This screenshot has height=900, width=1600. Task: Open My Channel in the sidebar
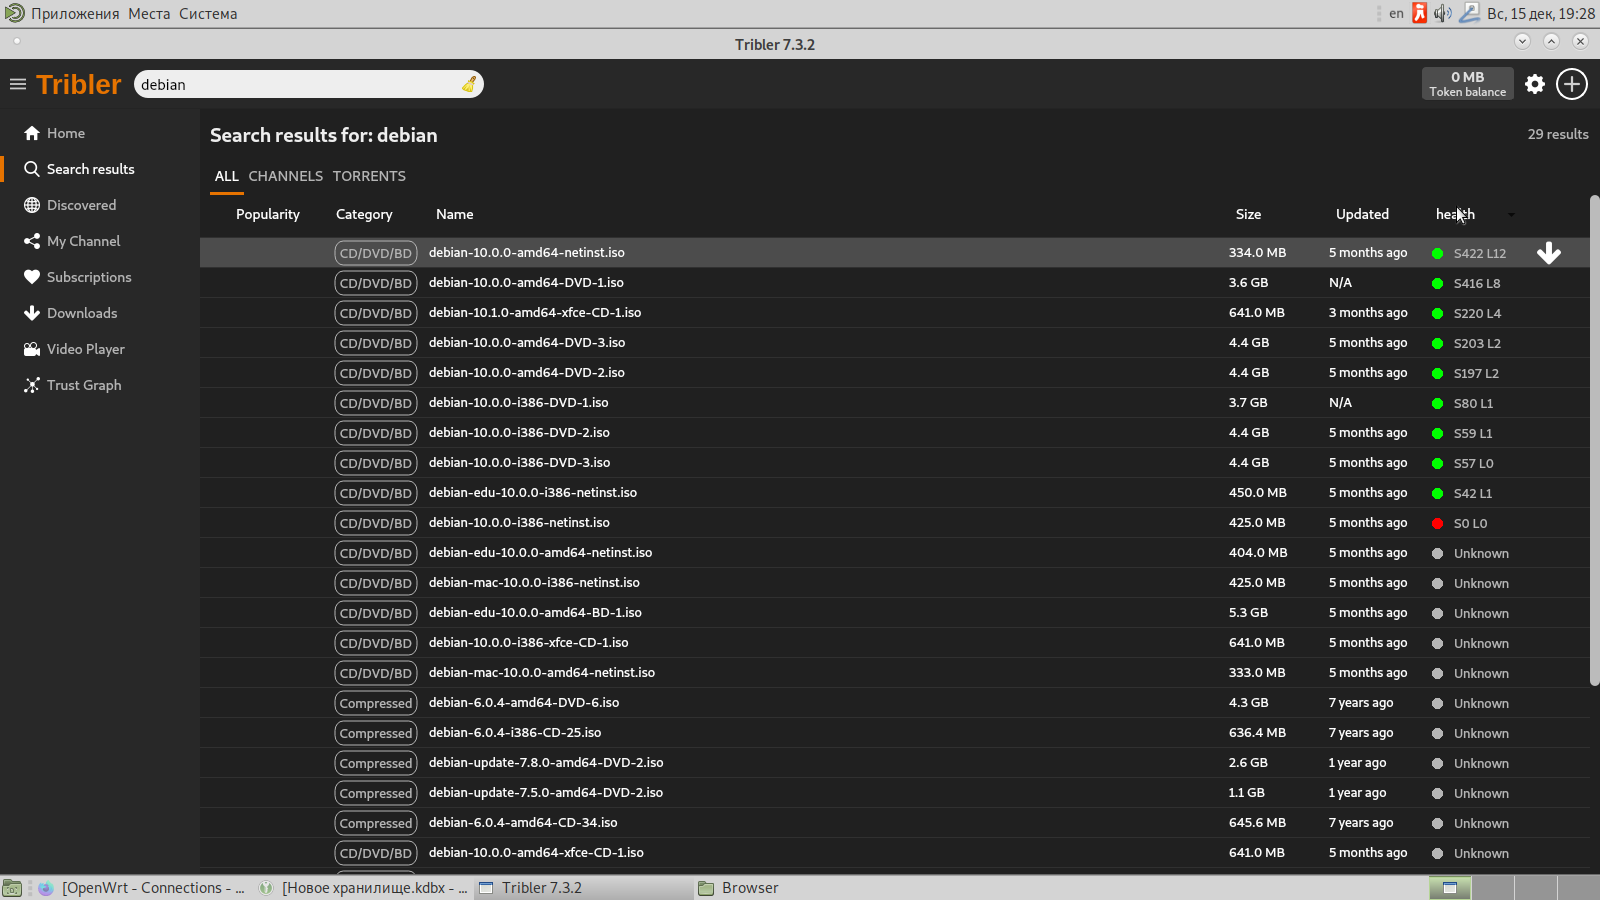(x=72, y=241)
